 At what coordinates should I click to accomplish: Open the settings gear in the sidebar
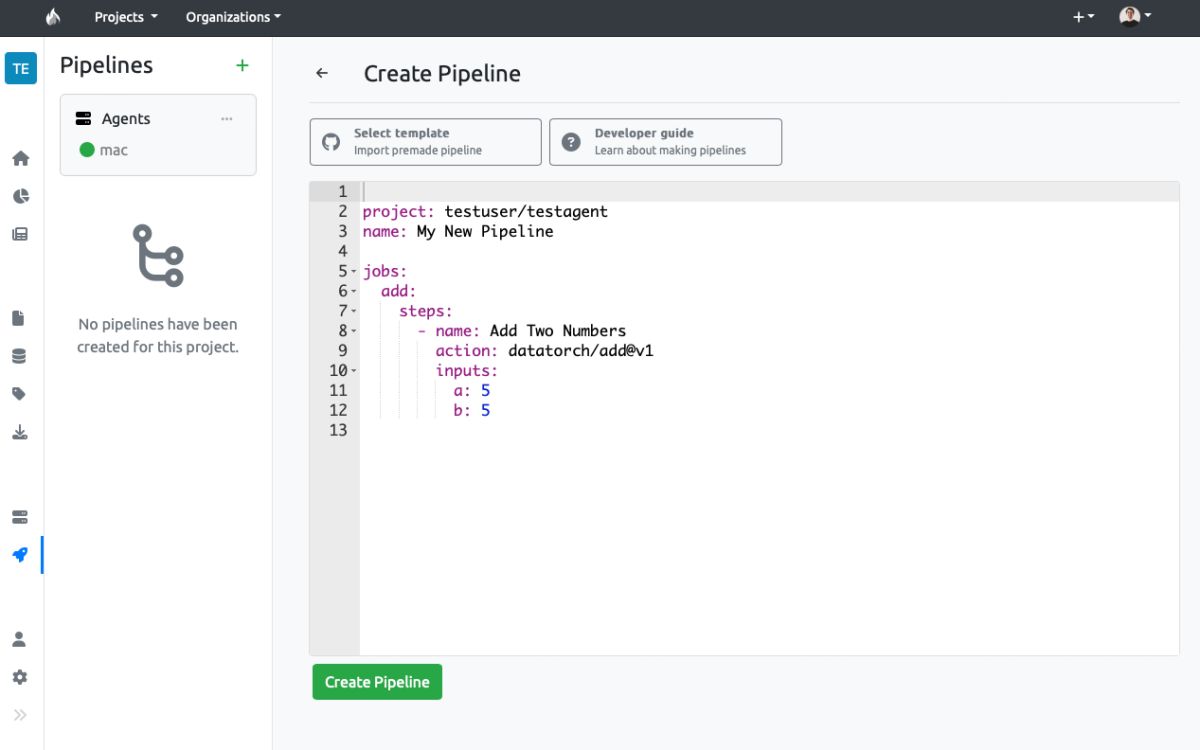[20, 677]
